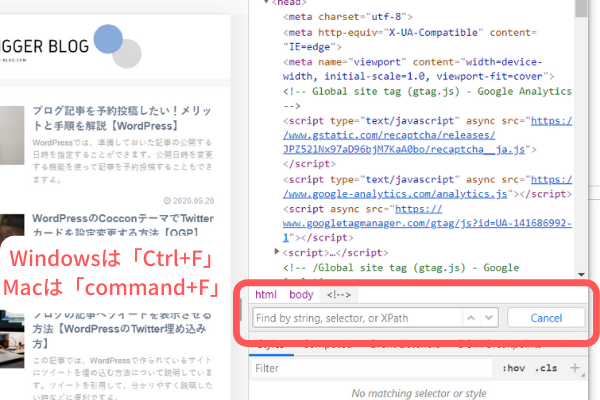The height and width of the screenshot is (400, 600).
Task: Select the meta charset="utf-8" line
Action: coord(347,17)
